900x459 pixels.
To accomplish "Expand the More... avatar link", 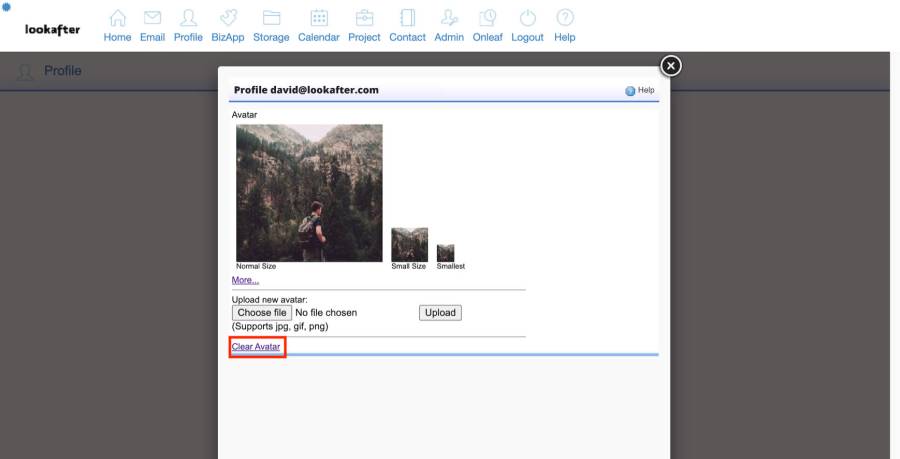I will click(245, 280).
